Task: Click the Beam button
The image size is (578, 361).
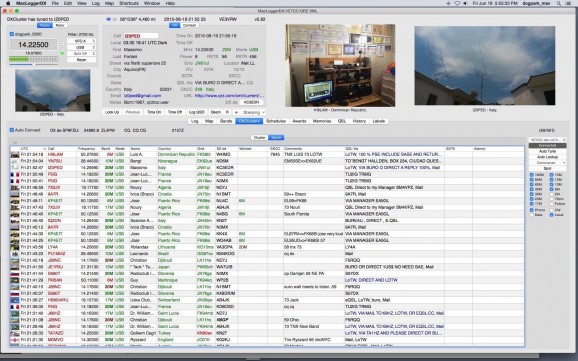Action: [x=216, y=112]
